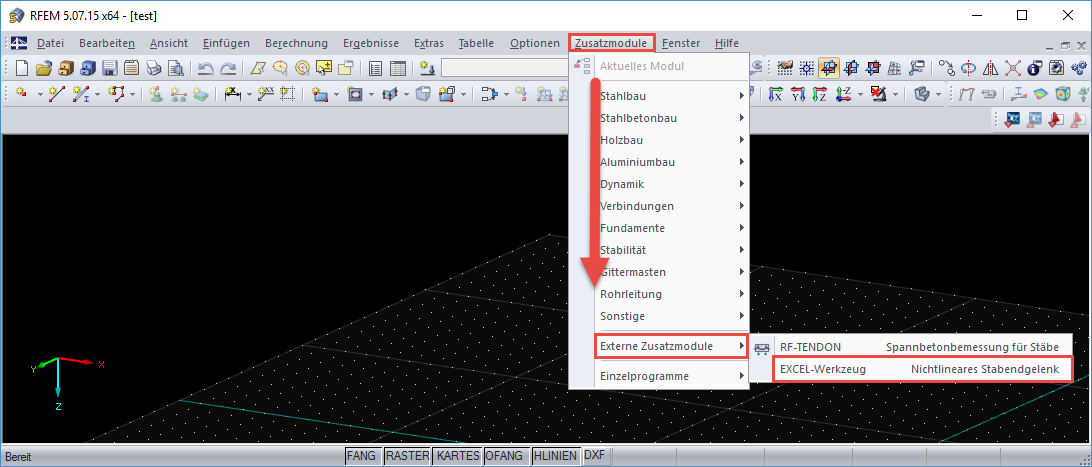Screen dimensions: 1092x467
Task: Open the Ergebnisse menu
Action: tap(370, 43)
